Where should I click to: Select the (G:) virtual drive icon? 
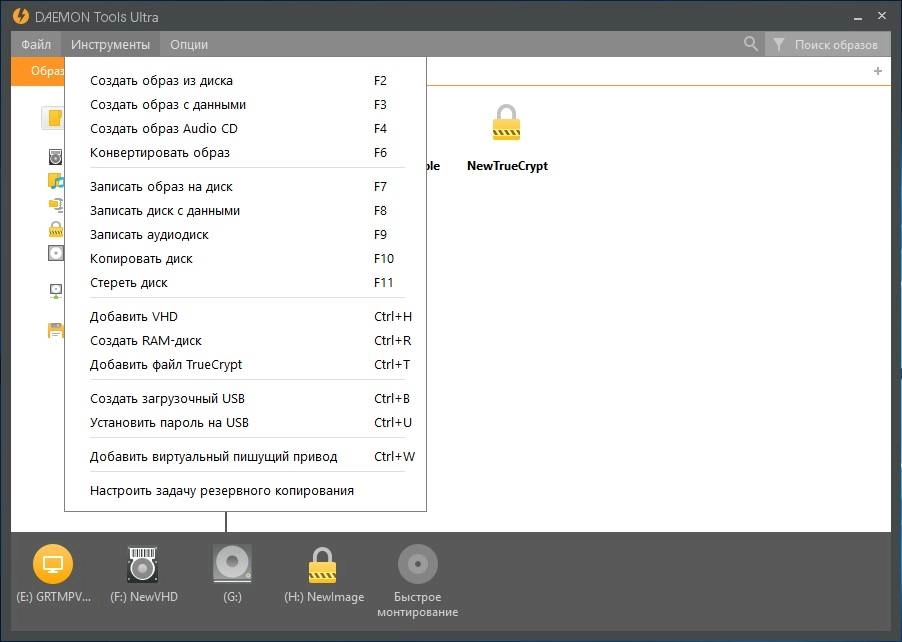232,564
